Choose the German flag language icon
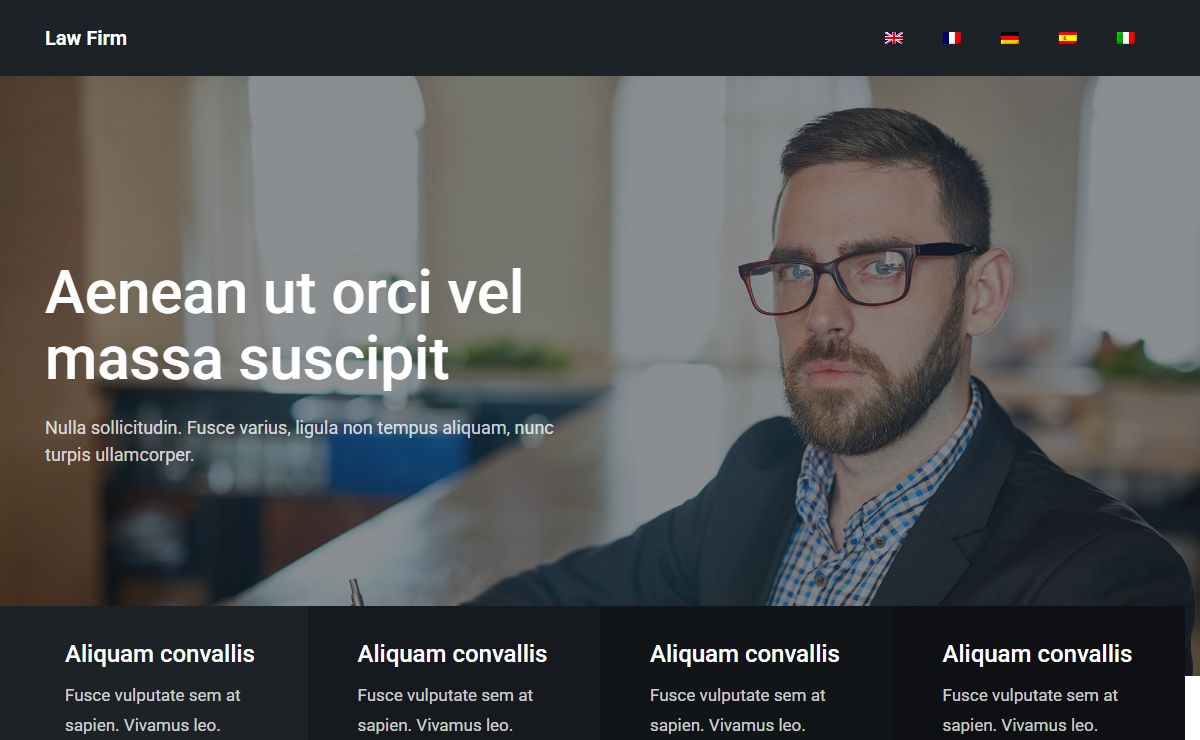The height and width of the screenshot is (740, 1200). [1010, 38]
